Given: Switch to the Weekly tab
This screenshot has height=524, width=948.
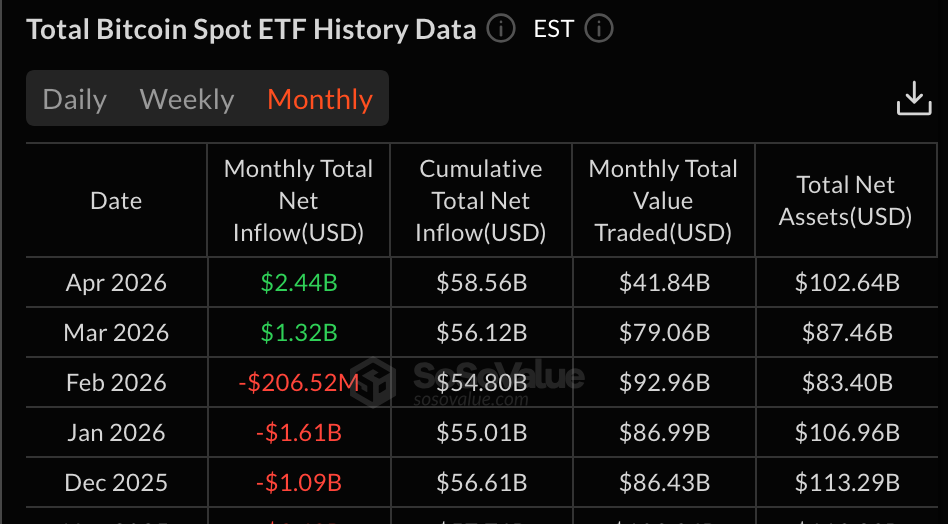Looking at the screenshot, I should [187, 99].
